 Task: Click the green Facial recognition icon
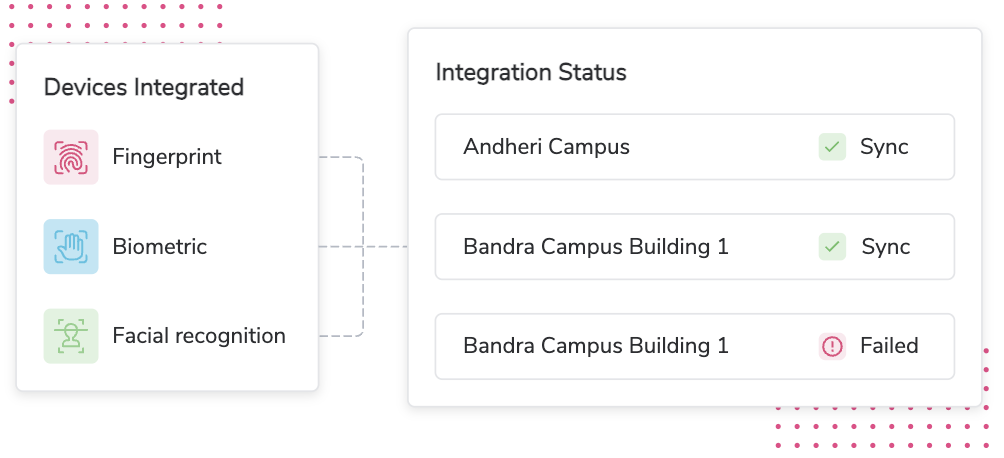point(70,335)
